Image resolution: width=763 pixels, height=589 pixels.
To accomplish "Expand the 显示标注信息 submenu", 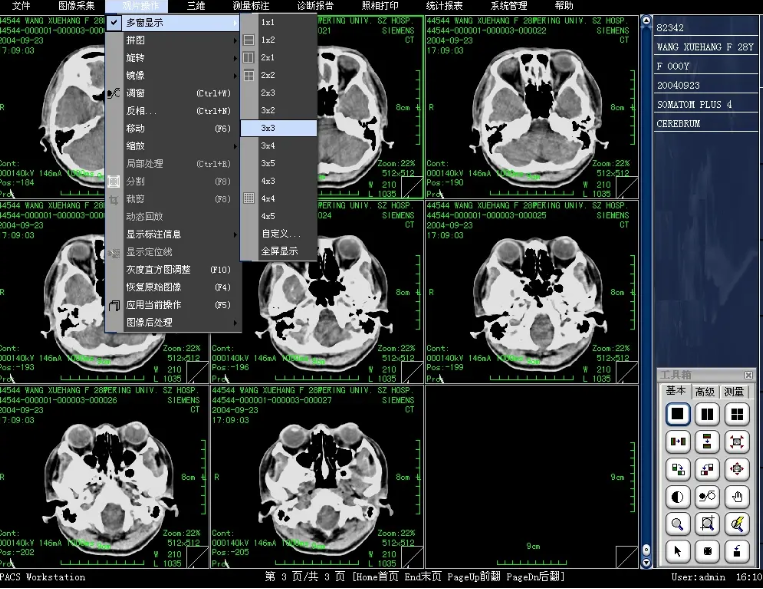I will coord(174,235).
